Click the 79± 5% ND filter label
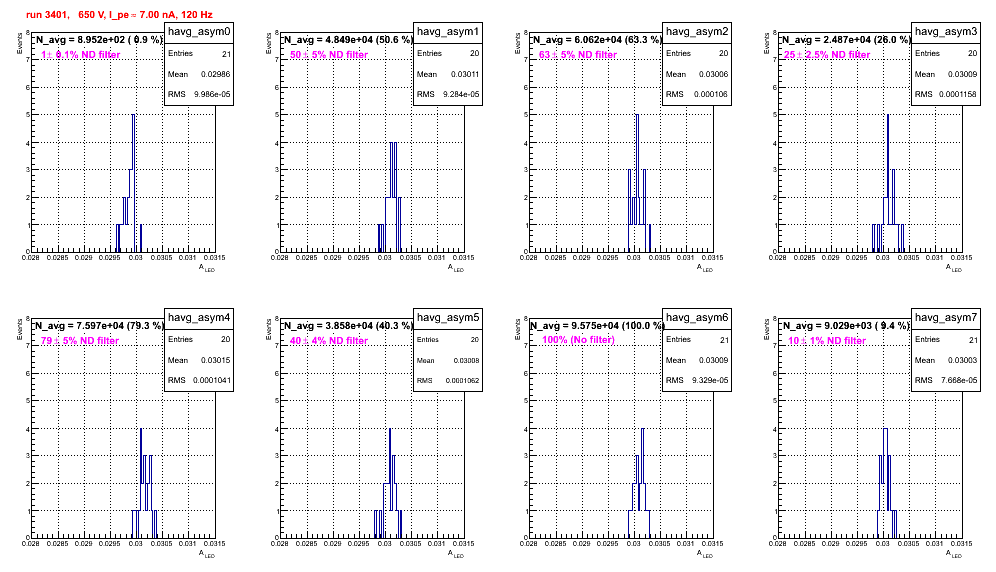Viewport: 996px width, 572px height. point(80,341)
